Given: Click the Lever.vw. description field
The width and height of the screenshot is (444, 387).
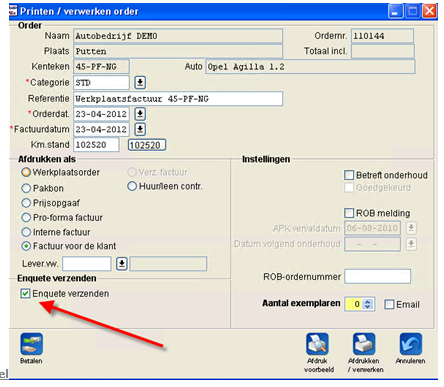Looking at the screenshot, I should click(x=168, y=264).
